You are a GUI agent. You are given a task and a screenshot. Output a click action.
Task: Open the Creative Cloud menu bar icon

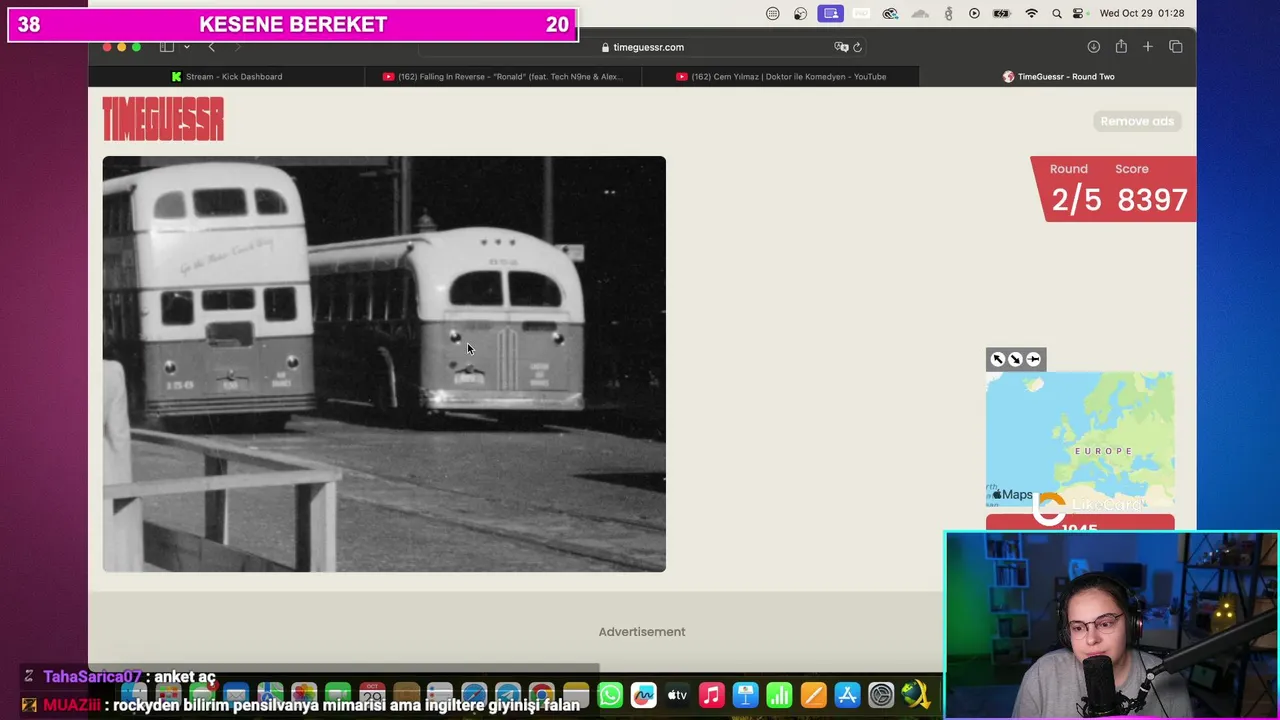click(x=890, y=13)
